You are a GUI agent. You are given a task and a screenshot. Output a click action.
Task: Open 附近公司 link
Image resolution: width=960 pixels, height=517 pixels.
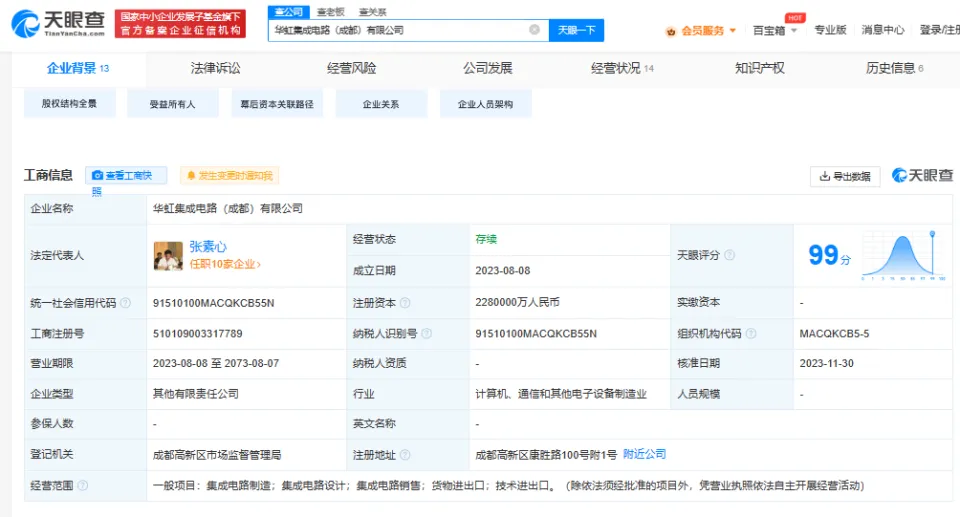click(x=644, y=454)
